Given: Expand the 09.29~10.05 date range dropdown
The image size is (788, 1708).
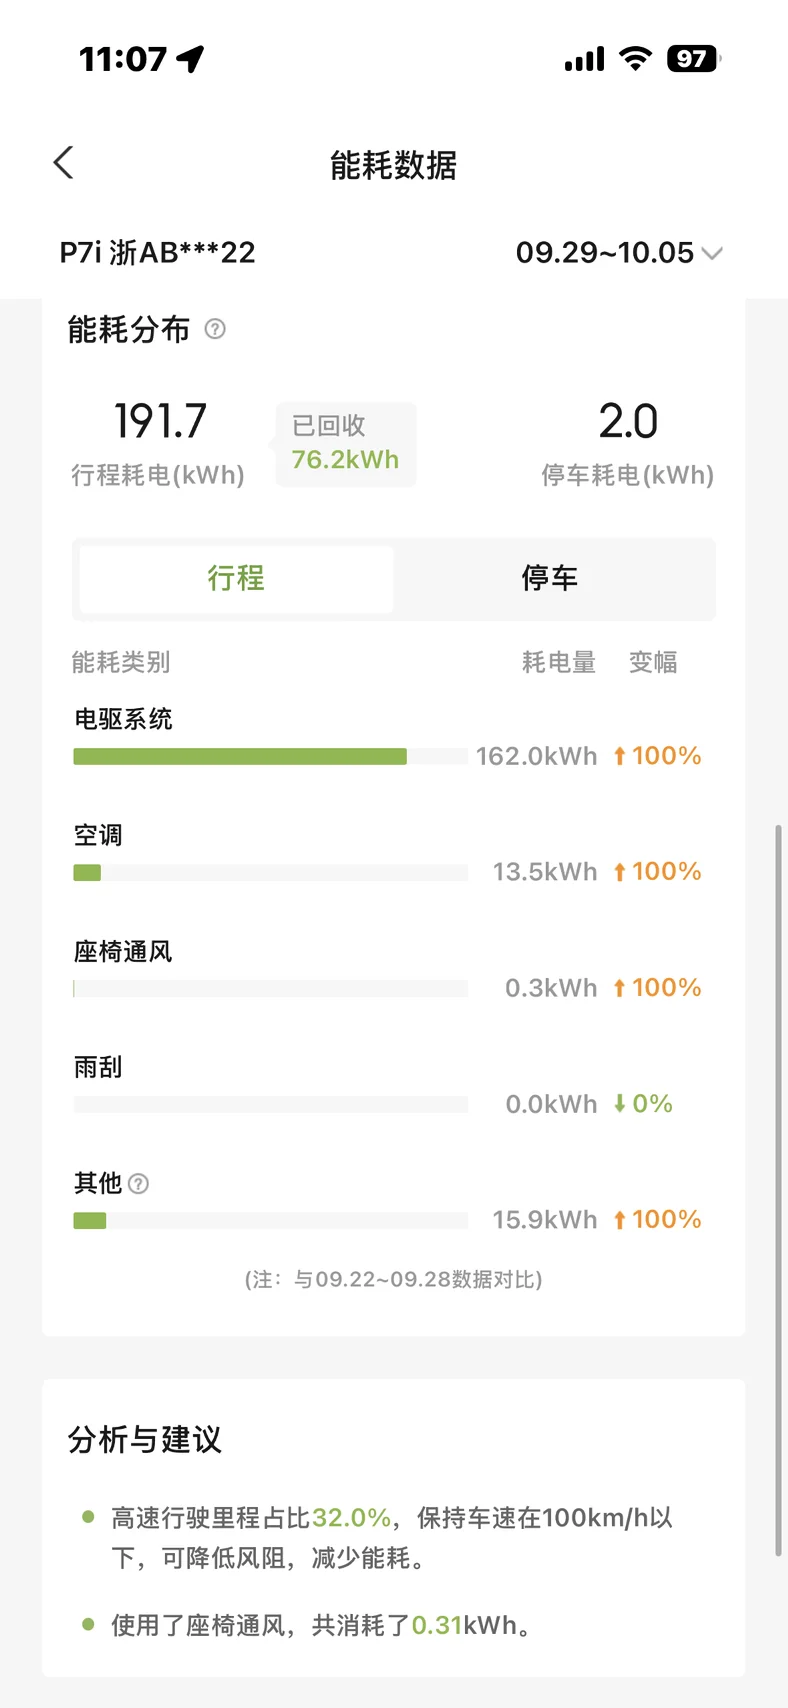Looking at the screenshot, I should pos(605,253).
